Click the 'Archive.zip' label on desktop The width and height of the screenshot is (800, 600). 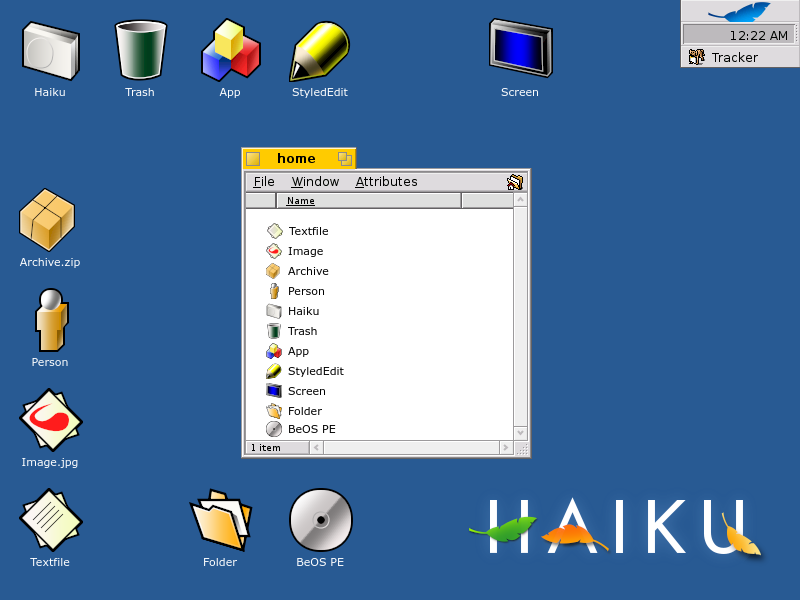(x=50, y=262)
